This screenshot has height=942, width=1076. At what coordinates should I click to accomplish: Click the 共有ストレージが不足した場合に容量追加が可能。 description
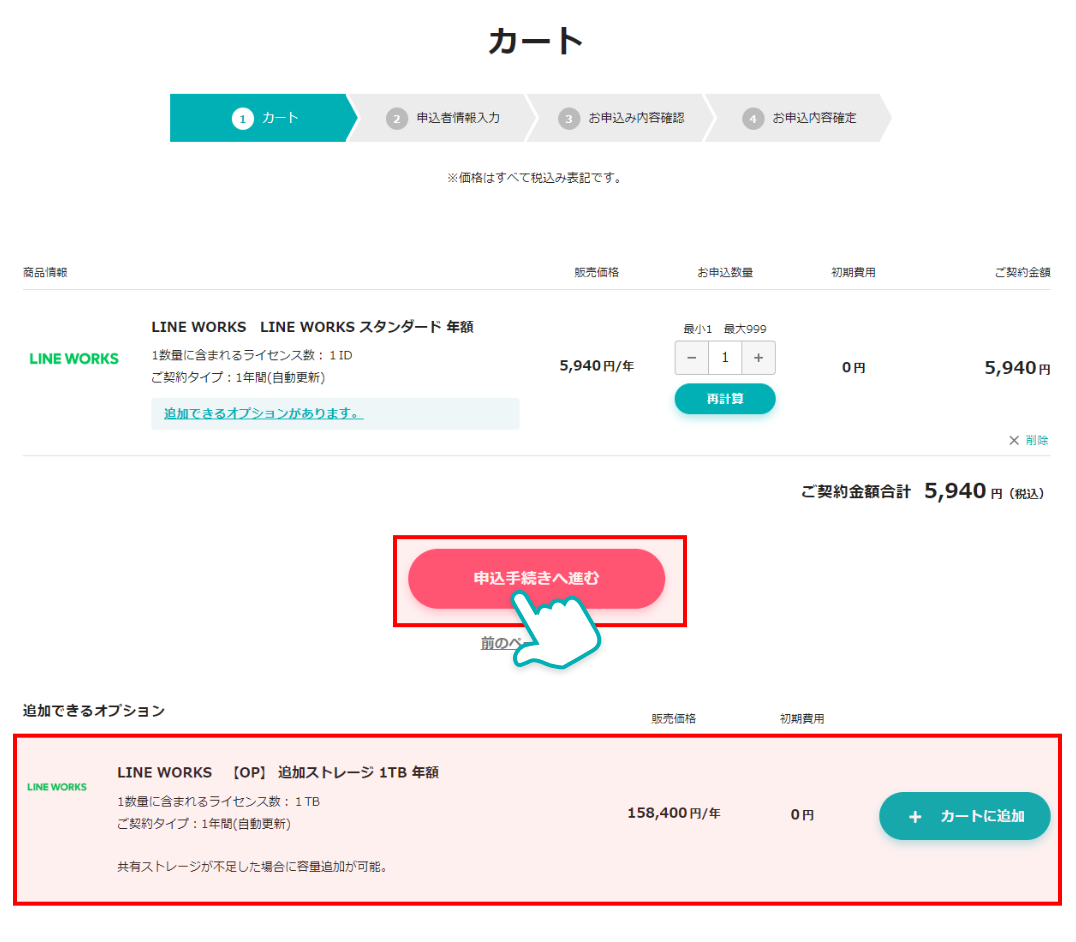(x=254, y=867)
